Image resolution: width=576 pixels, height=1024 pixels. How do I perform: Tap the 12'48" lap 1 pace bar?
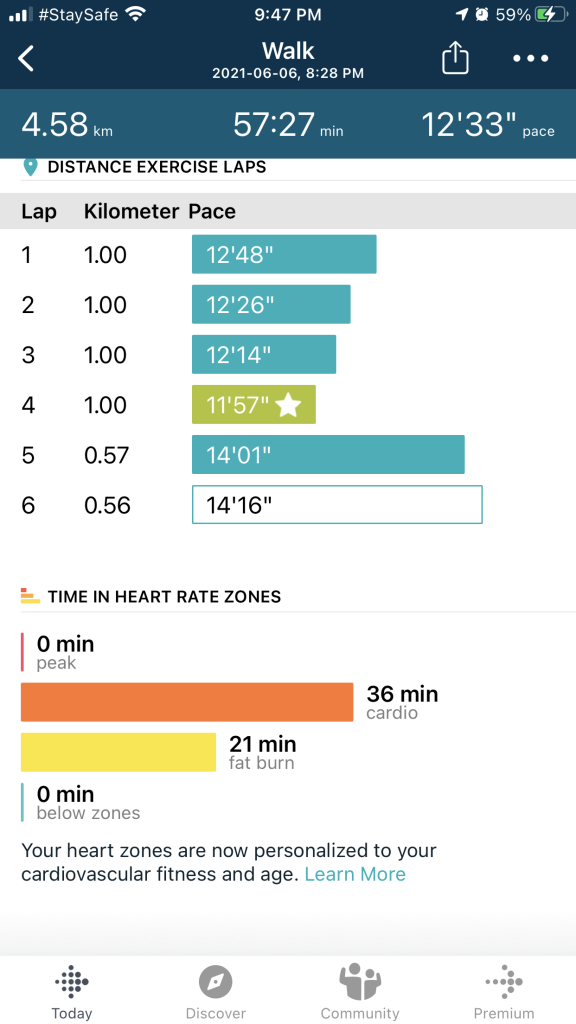click(284, 254)
